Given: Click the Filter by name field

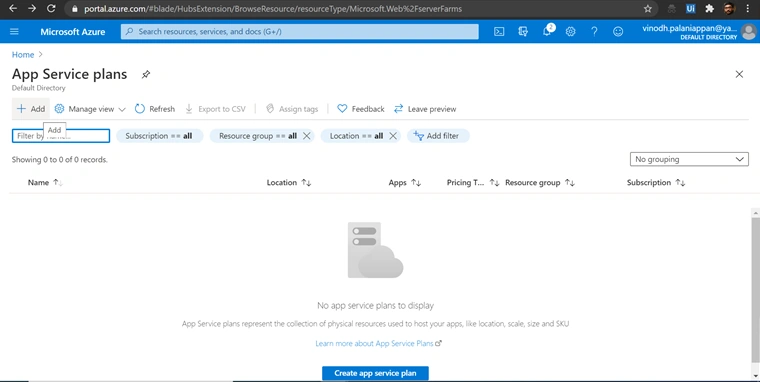Looking at the screenshot, I should pos(61,136).
